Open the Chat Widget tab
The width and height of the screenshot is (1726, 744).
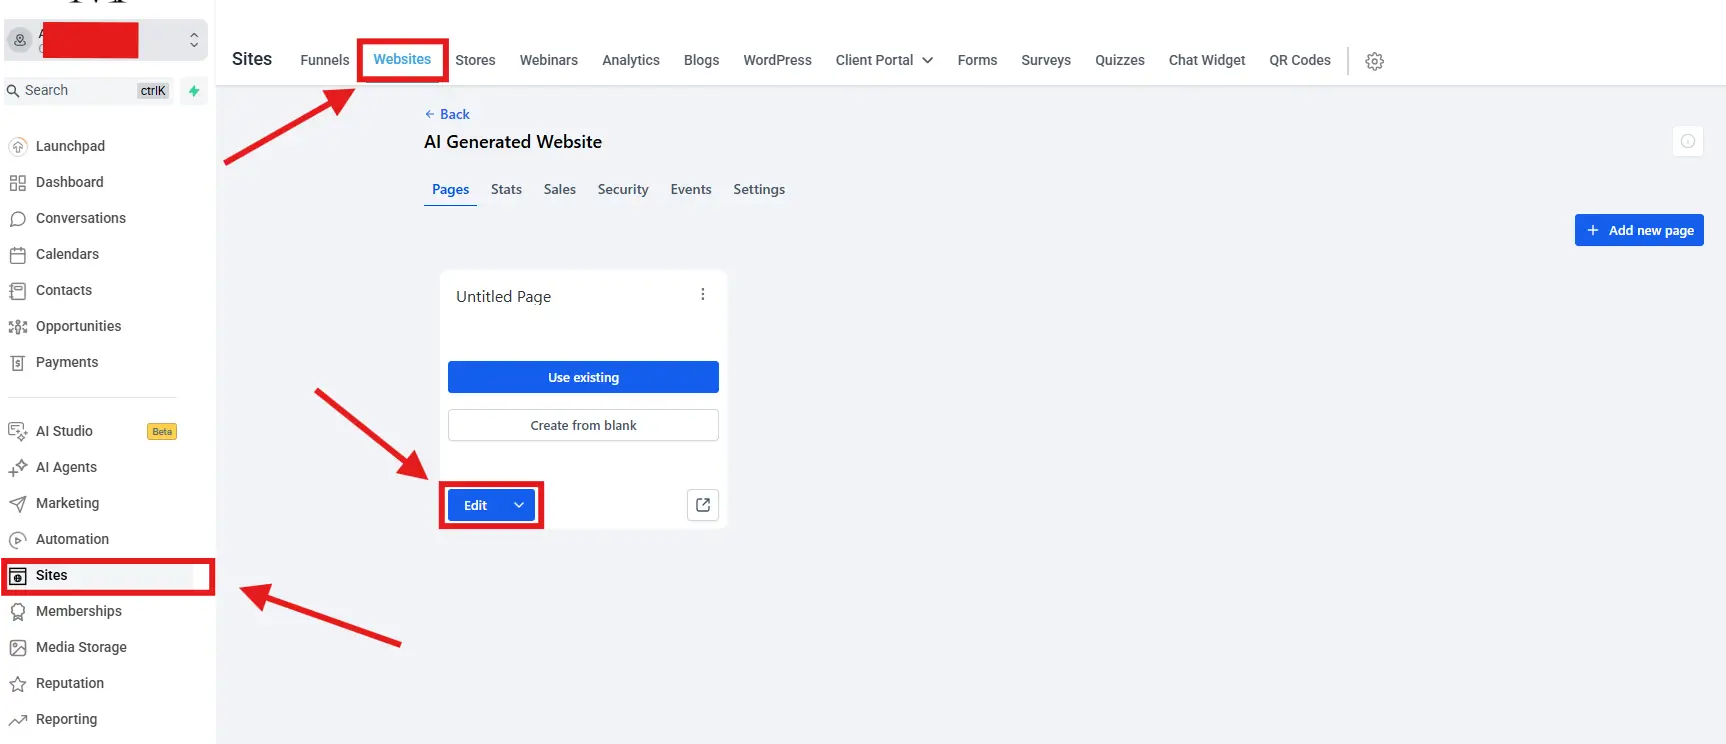point(1207,60)
